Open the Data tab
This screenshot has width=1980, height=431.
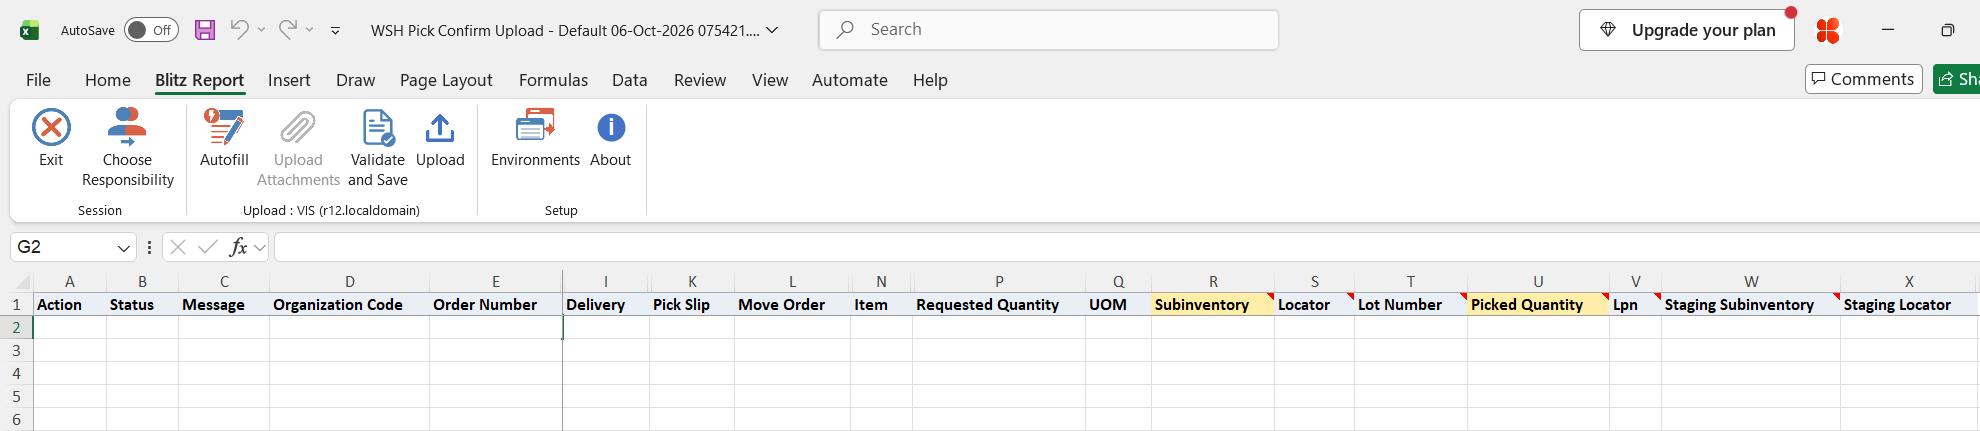point(630,80)
